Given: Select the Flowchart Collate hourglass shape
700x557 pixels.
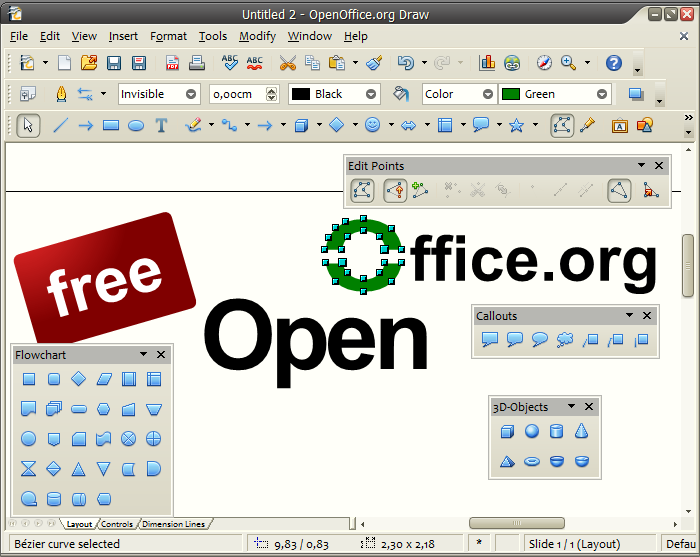Looking at the screenshot, I should point(29,469).
